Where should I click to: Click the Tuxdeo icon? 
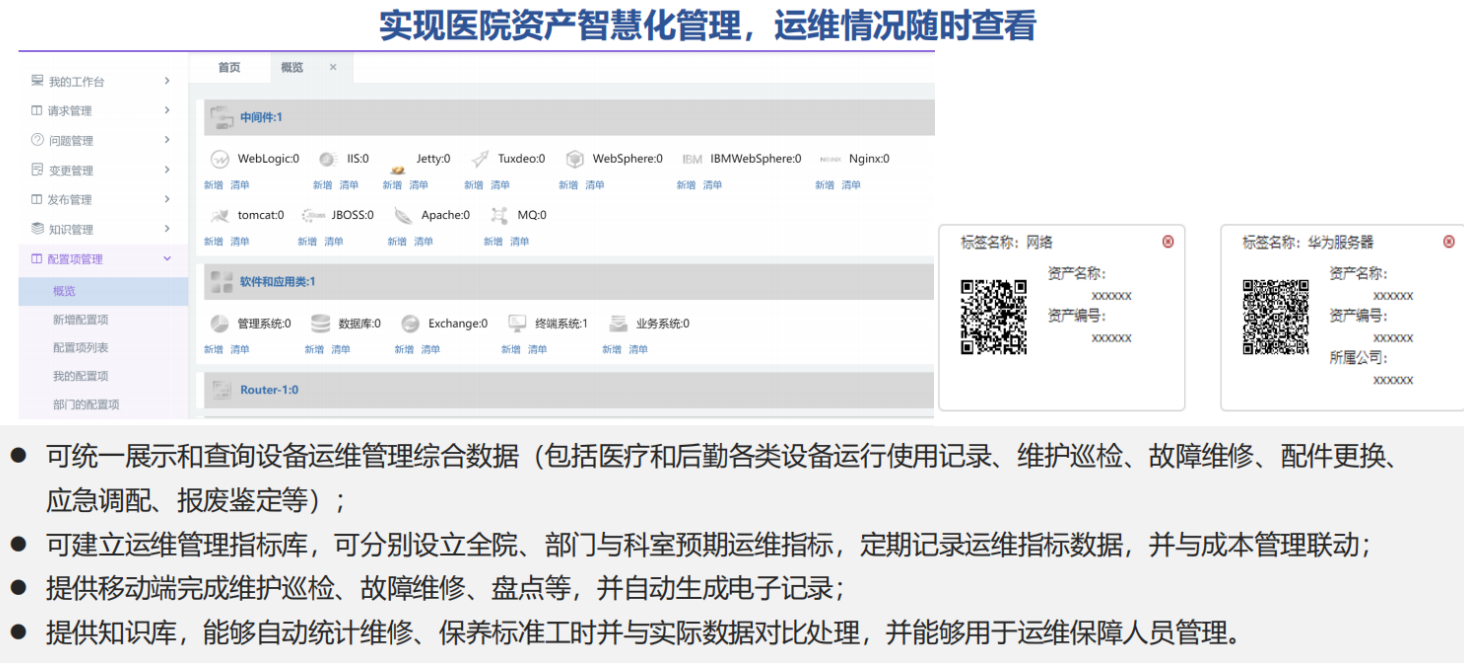click(x=480, y=159)
